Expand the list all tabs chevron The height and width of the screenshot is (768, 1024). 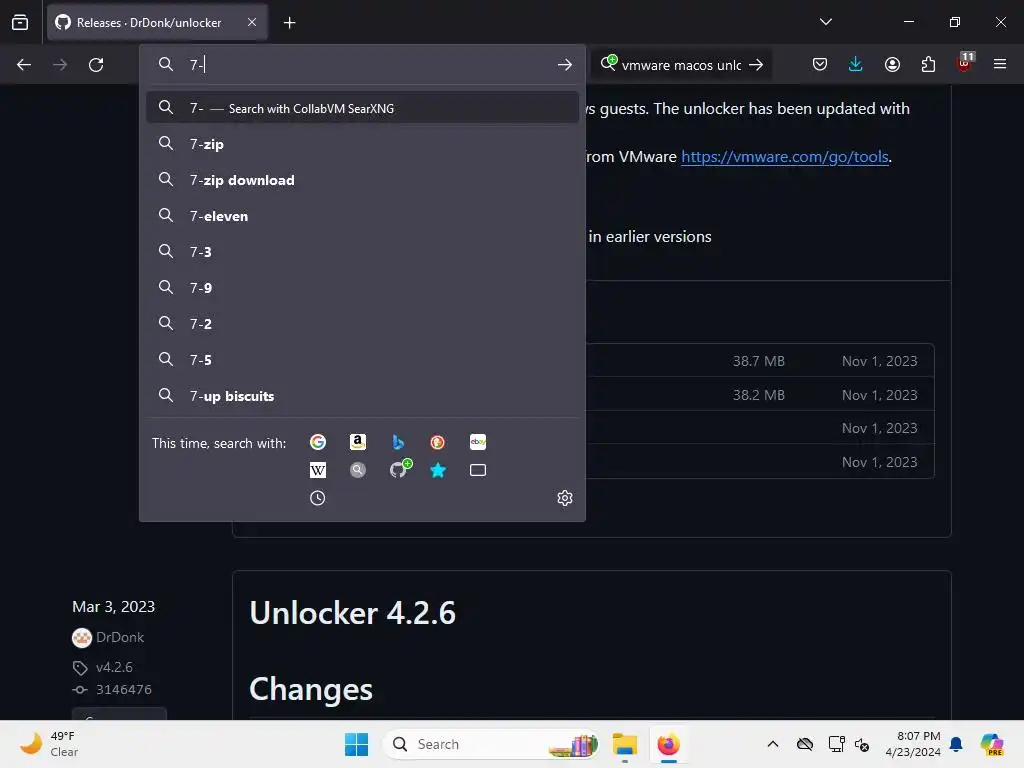(825, 22)
